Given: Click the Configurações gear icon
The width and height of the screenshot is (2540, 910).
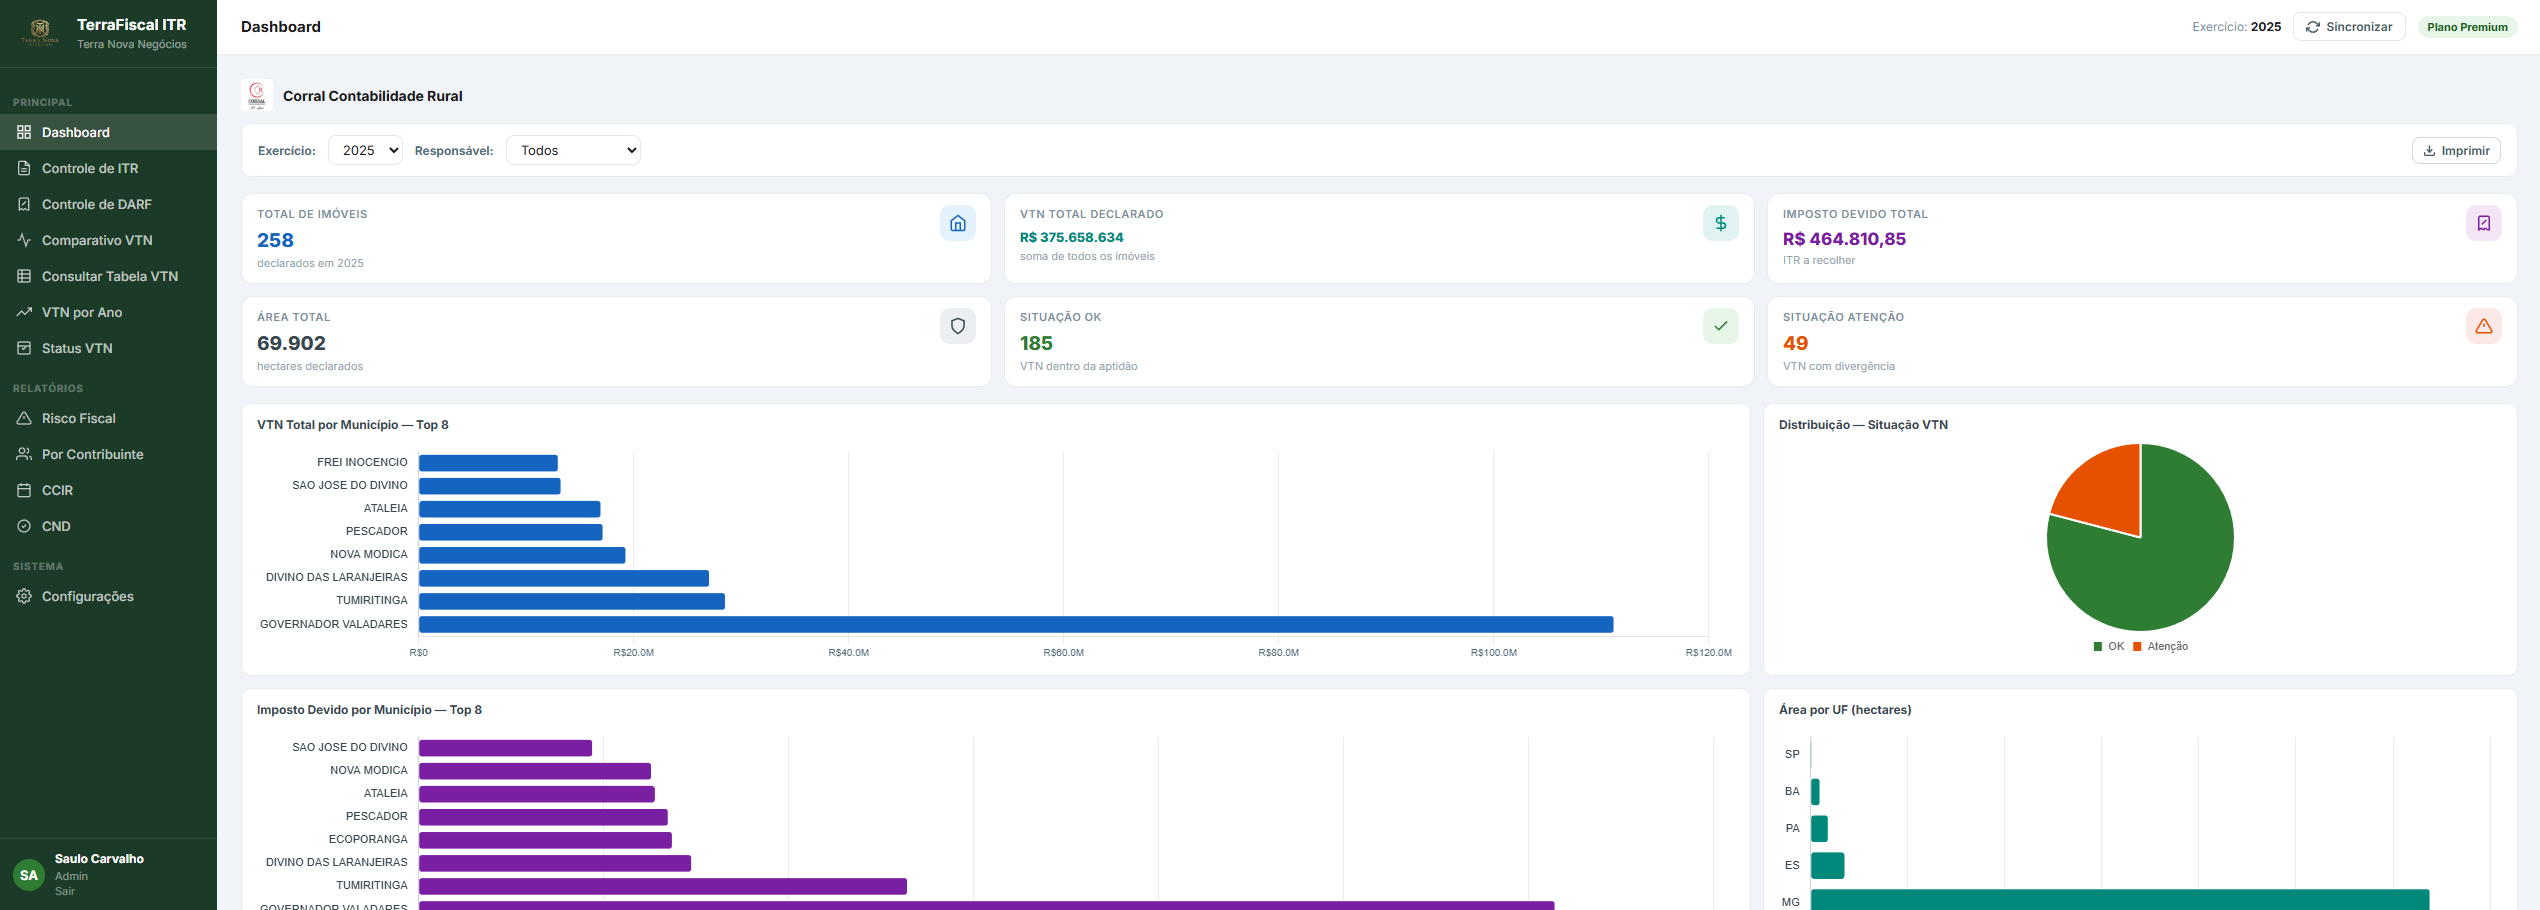Looking at the screenshot, I should (x=24, y=596).
